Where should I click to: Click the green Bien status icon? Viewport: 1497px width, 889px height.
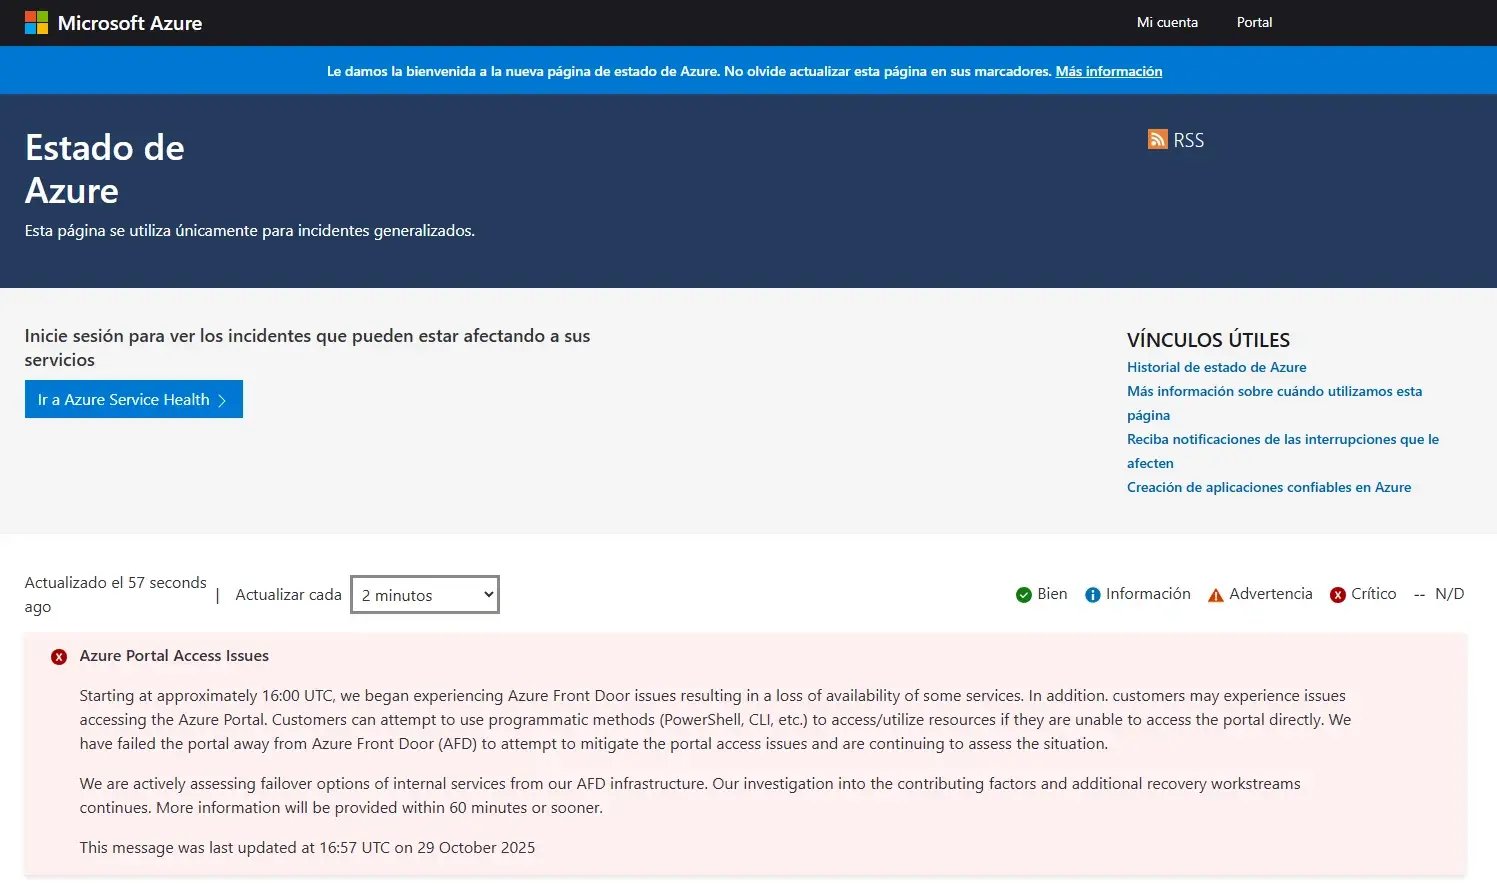[1023, 595]
